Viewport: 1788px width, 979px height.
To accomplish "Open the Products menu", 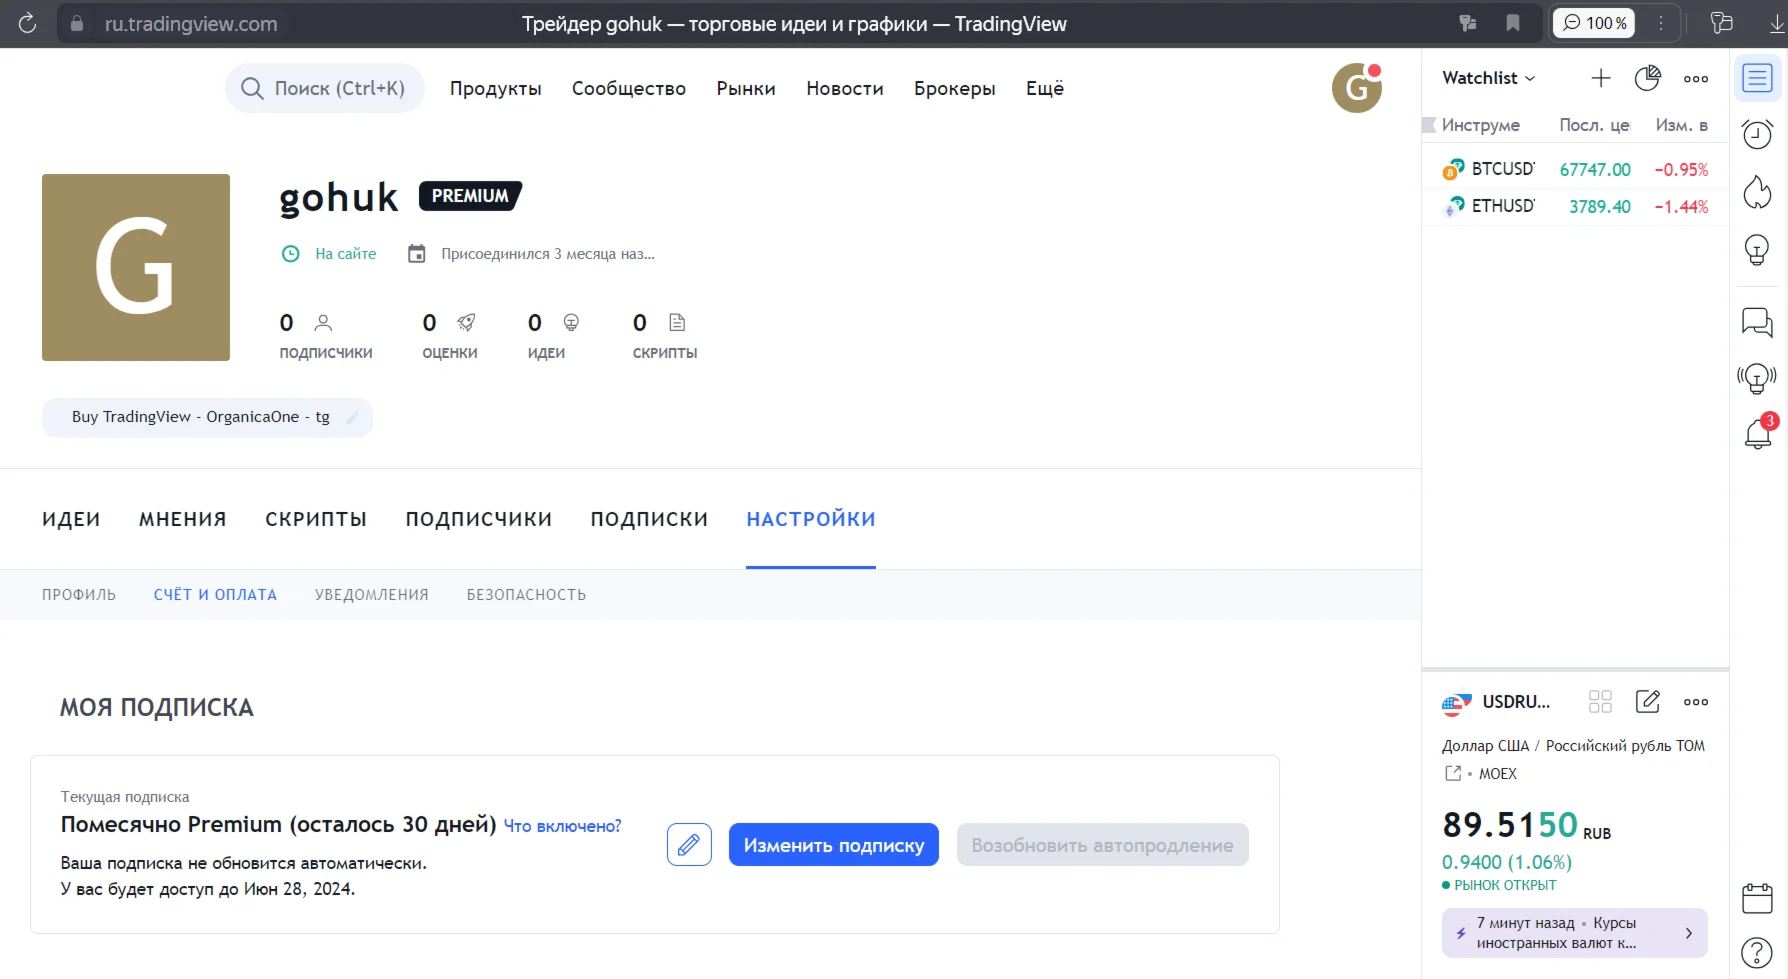I will [x=496, y=88].
